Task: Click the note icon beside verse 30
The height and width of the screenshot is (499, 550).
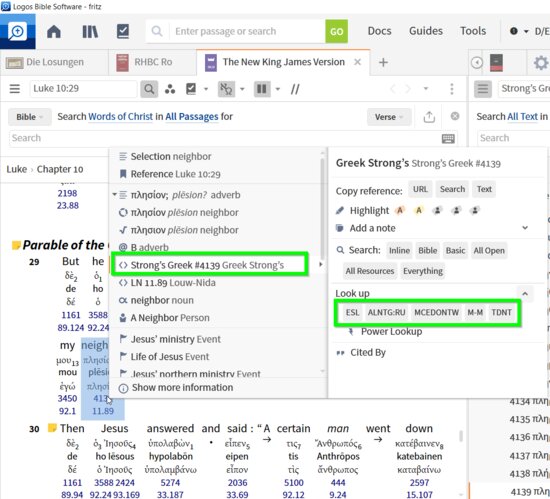Action: pos(52,428)
